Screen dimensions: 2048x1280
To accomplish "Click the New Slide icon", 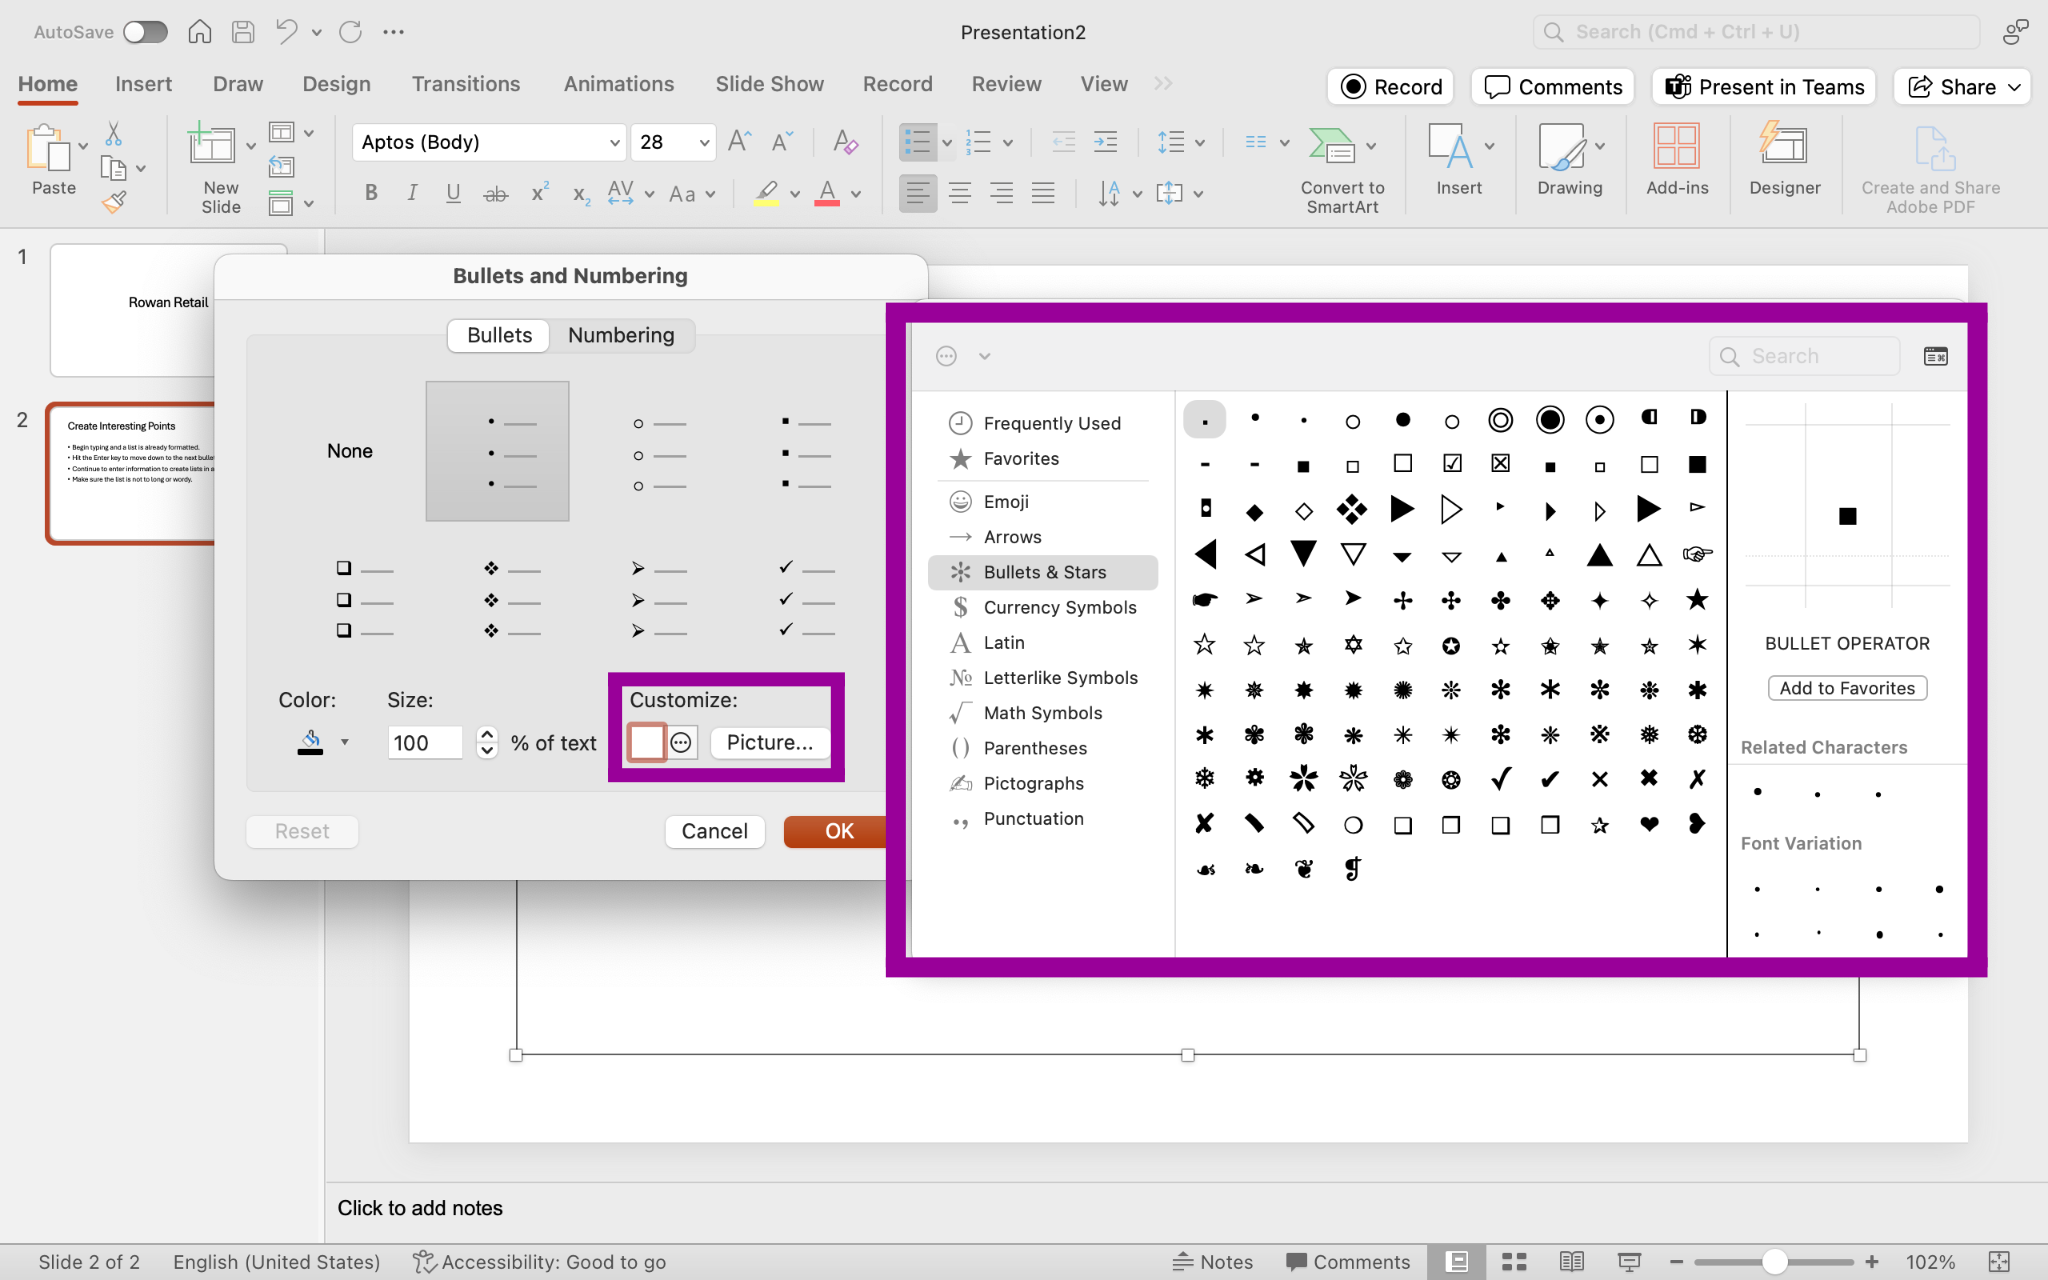I will [212, 145].
